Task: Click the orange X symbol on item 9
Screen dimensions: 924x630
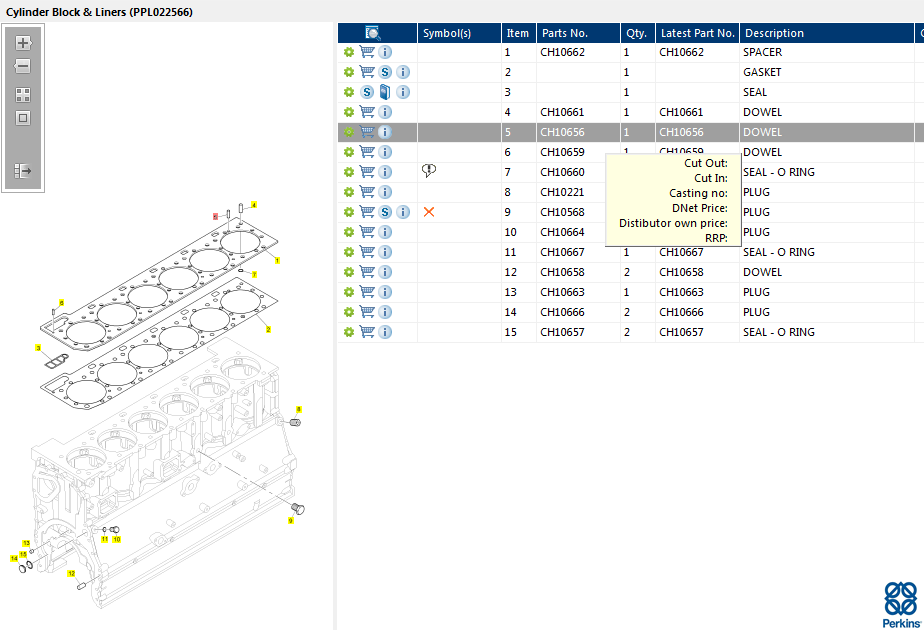Action: click(429, 212)
